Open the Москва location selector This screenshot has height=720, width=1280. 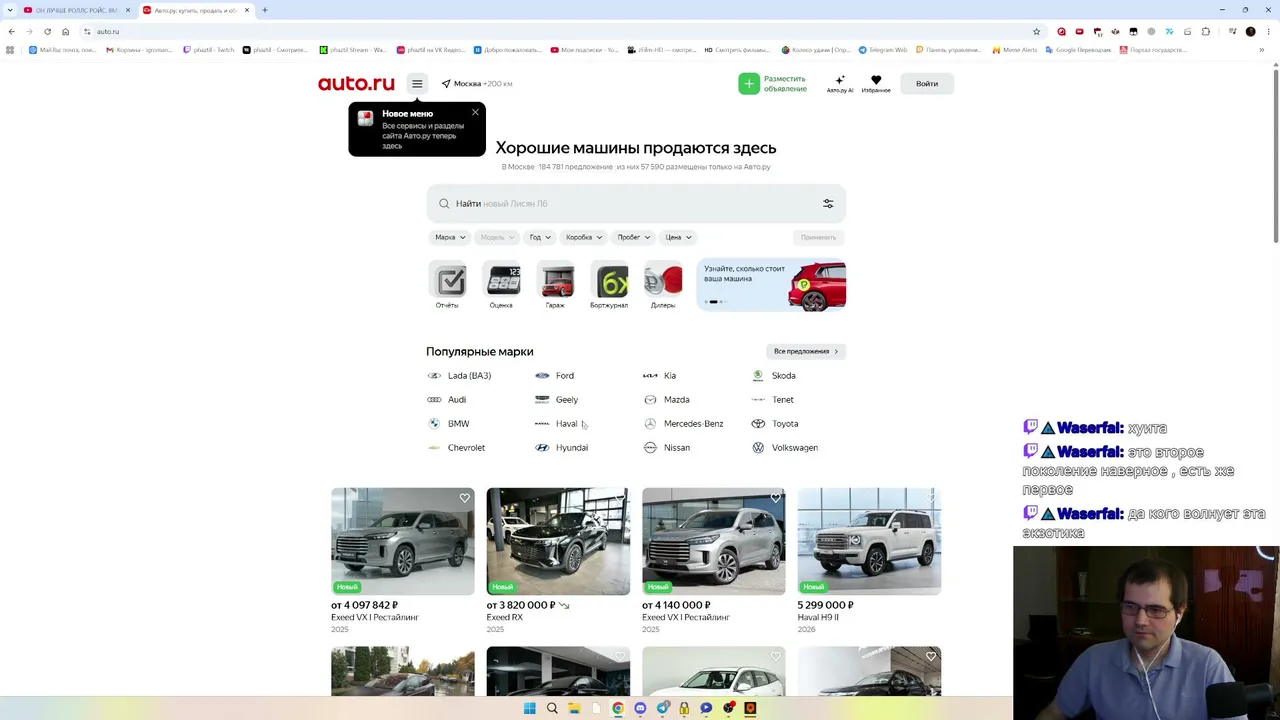click(477, 84)
